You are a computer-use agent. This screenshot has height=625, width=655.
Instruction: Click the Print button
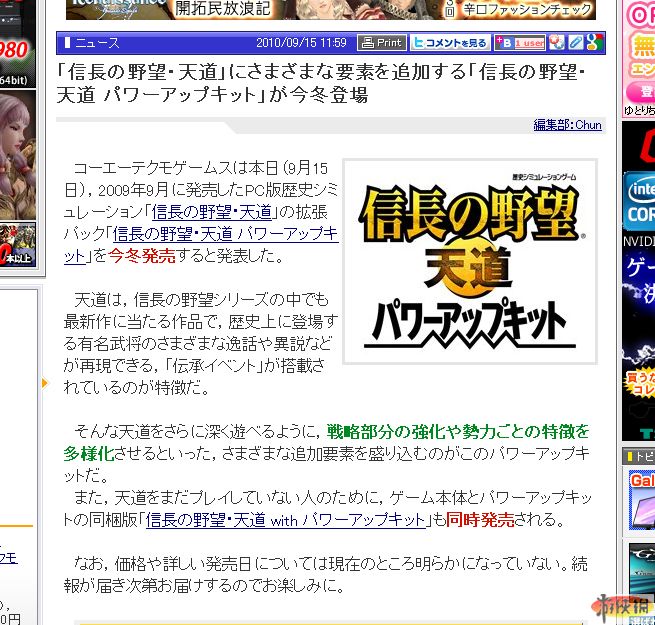point(381,43)
